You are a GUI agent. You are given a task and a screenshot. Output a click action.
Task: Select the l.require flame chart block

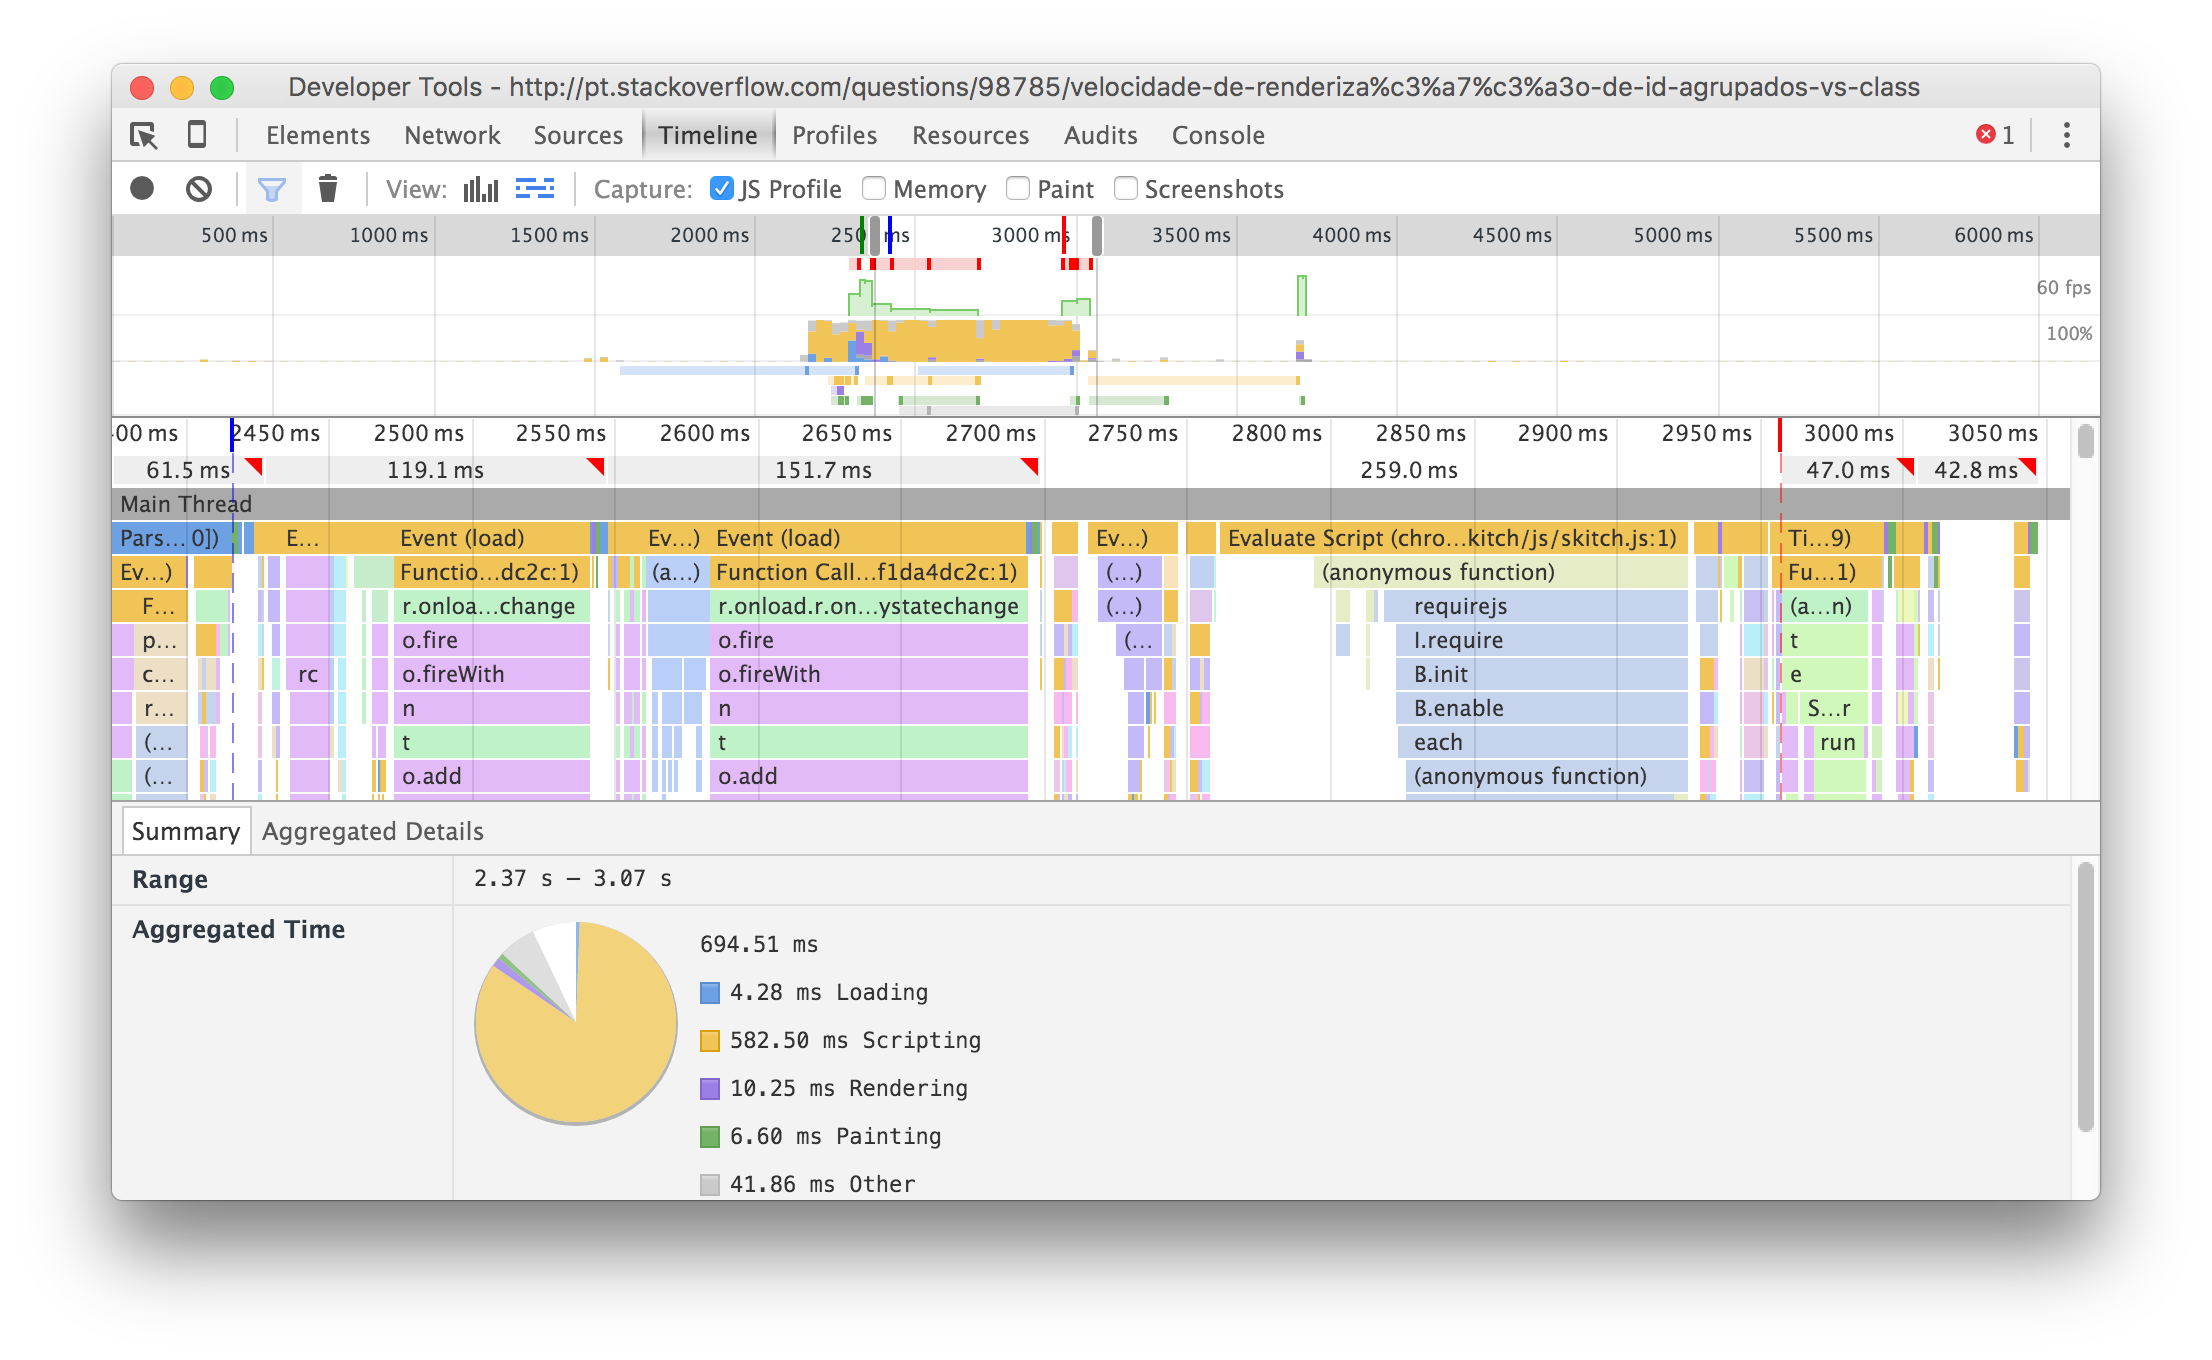pyautogui.click(x=1541, y=640)
